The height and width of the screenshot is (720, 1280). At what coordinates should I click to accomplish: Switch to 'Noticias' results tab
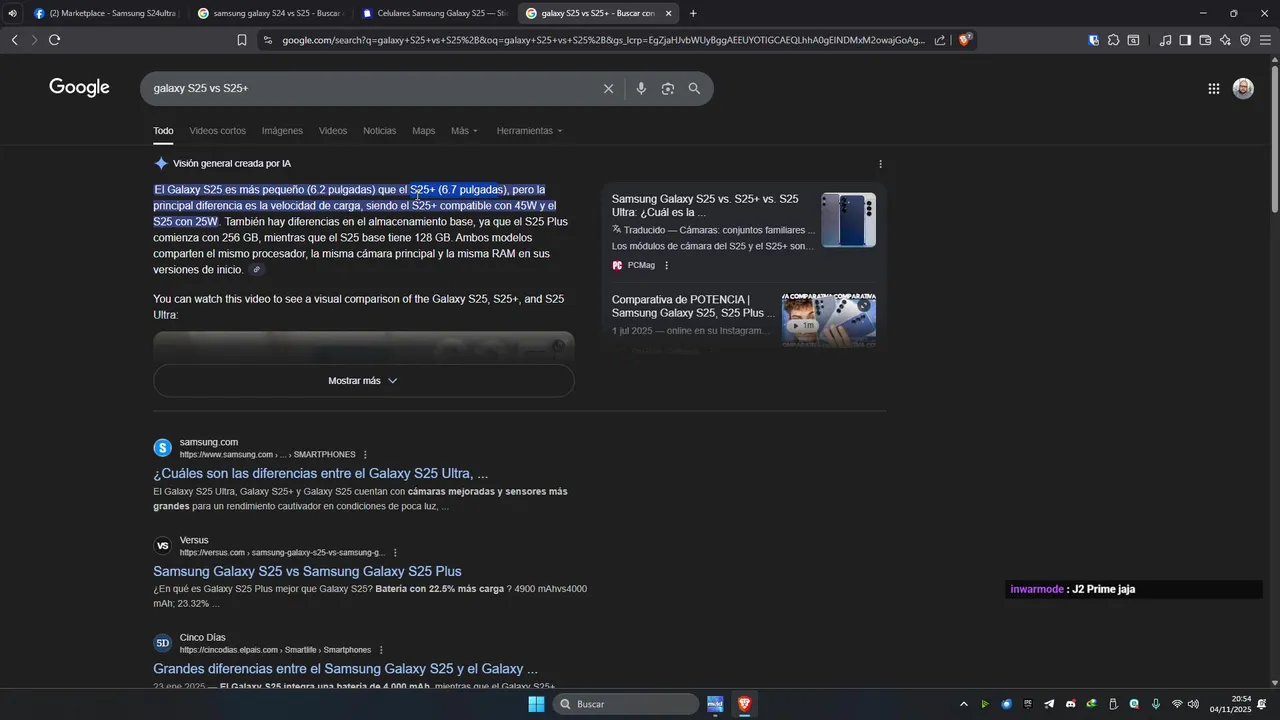(x=379, y=131)
